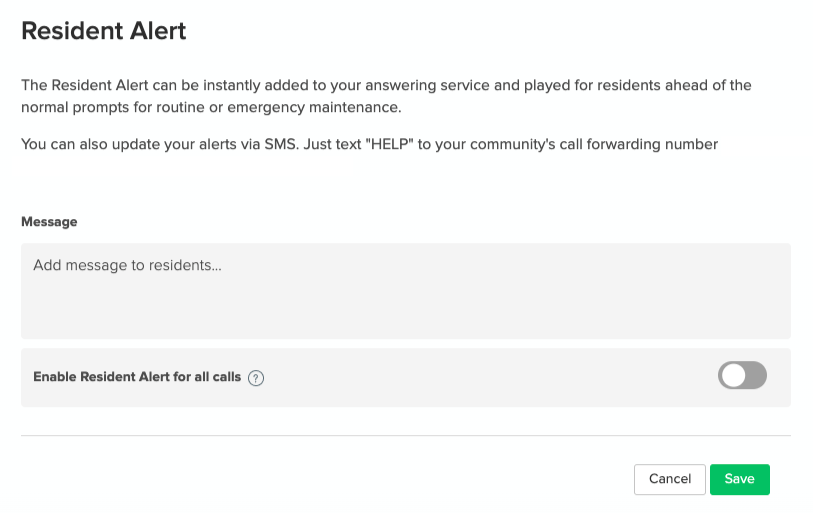Click the question mark help icon
This screenshot has width=813, height=513.
pyautogui.click(x=256, y=378)
